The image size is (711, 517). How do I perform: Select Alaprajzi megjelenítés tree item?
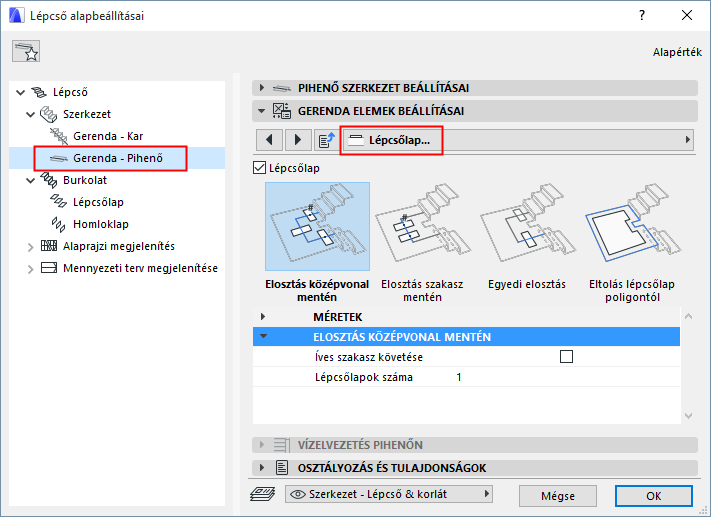(119, 246)
